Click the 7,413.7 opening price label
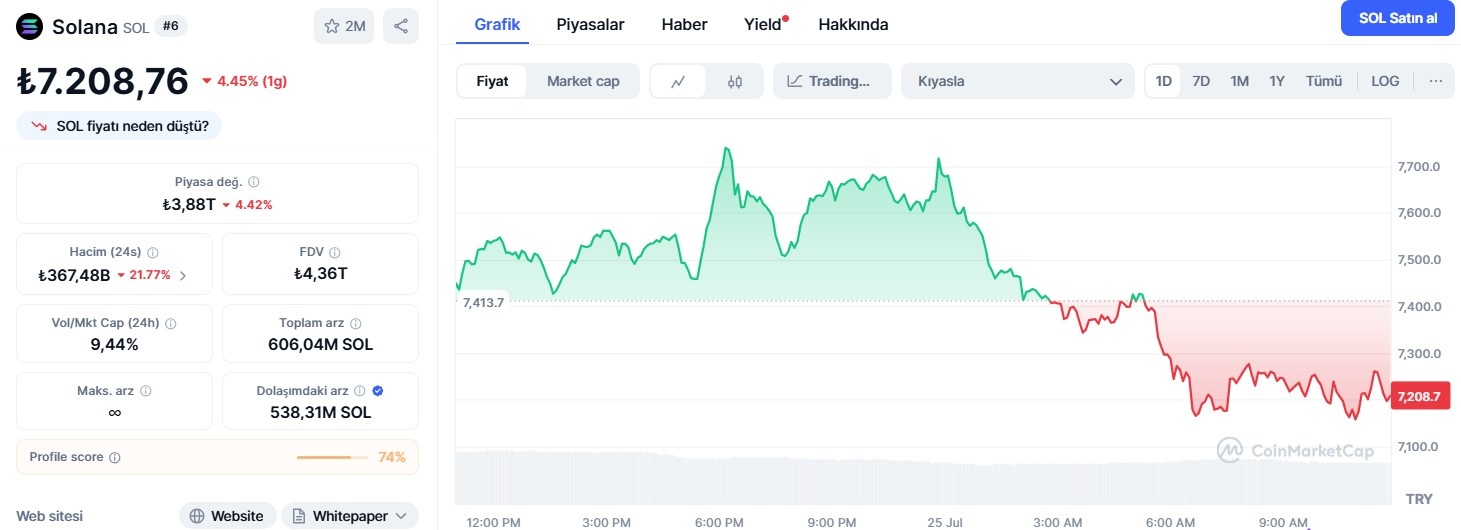 [484, 302]
